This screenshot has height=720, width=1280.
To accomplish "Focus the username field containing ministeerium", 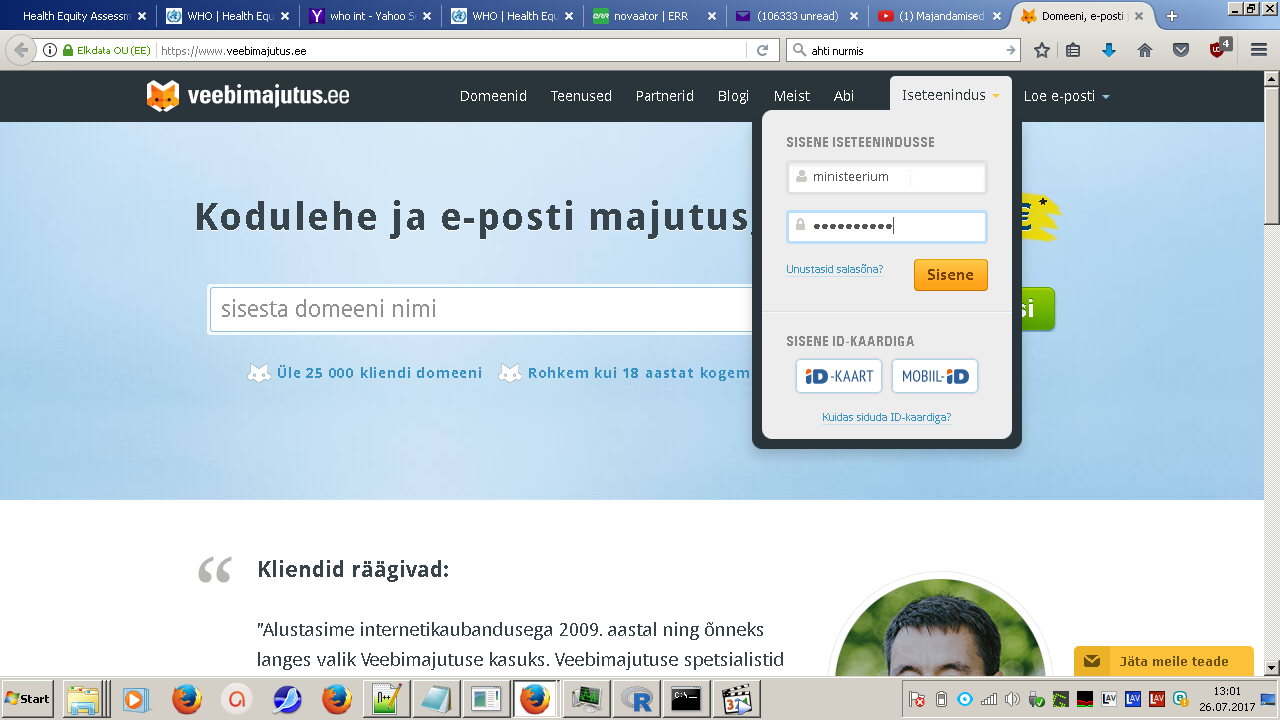I will [x=886, y=177].
